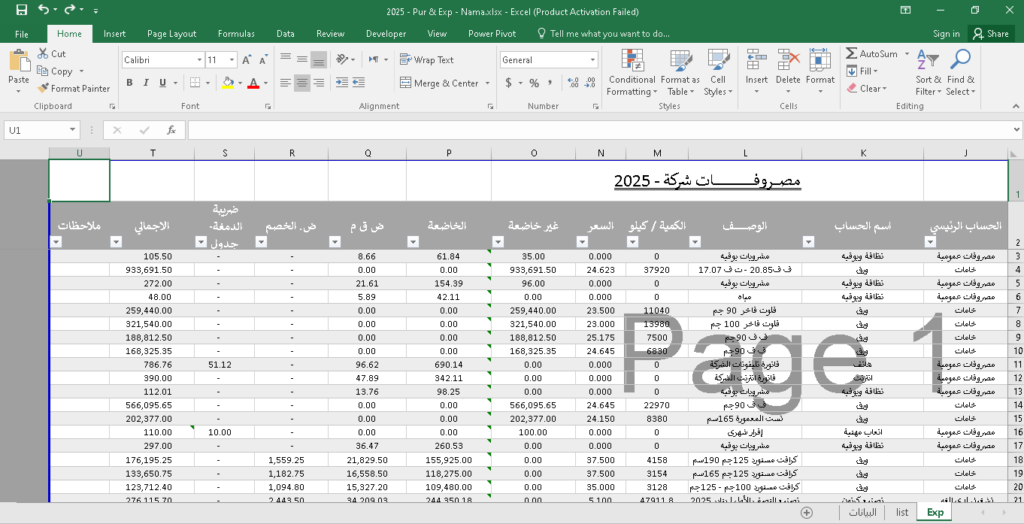Switch to the Formulas tab
The height and width of the screenshot is (524, 1024).
(x=236, y=34)
